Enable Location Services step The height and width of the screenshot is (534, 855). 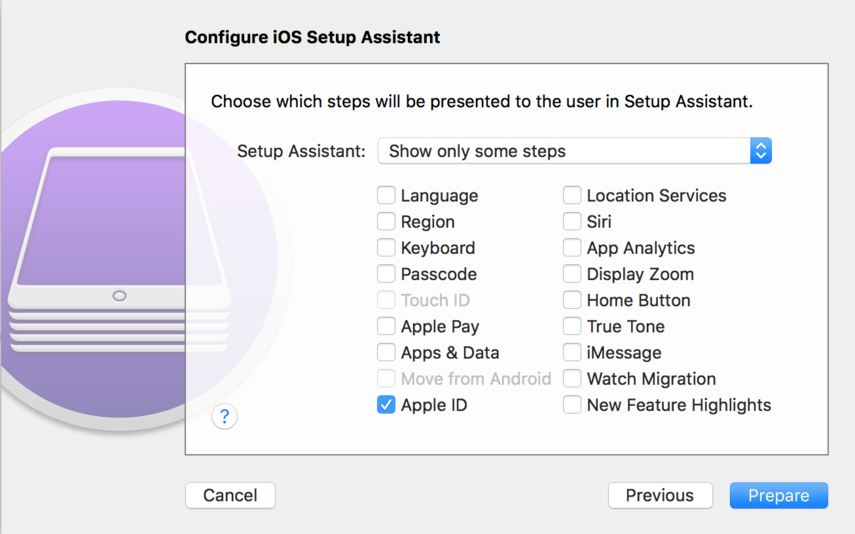572,196
